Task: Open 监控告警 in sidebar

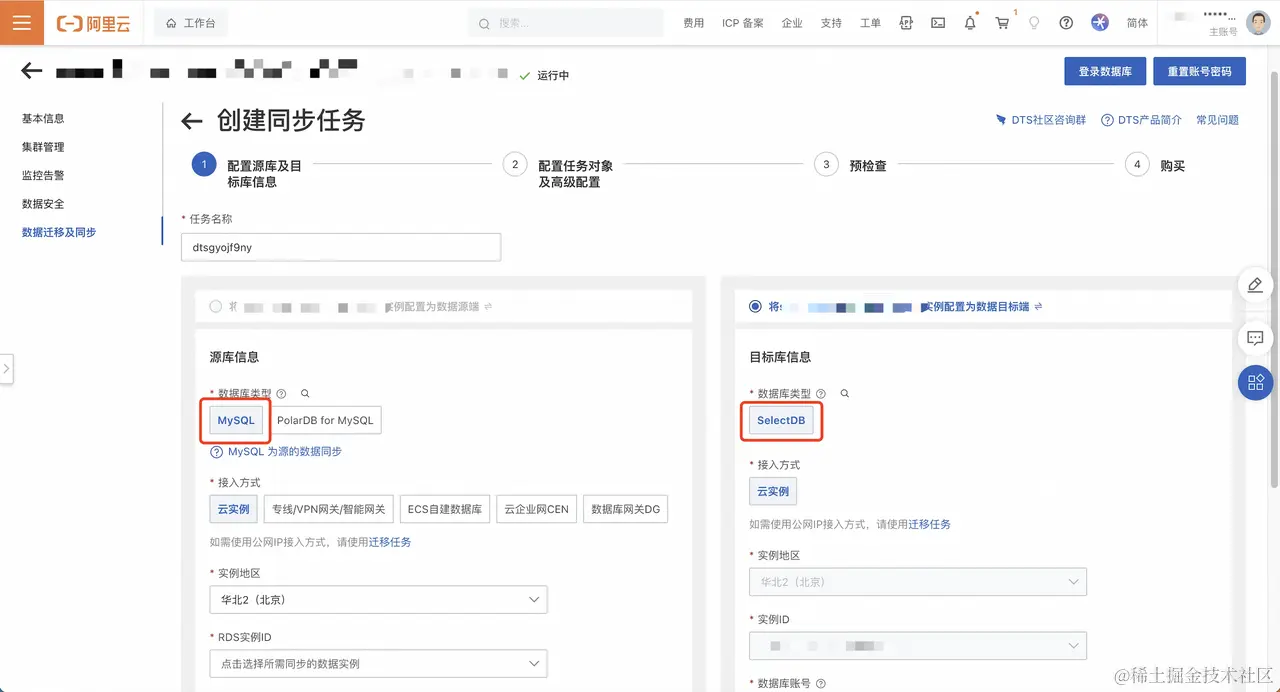Action: (x=43, y=175)
